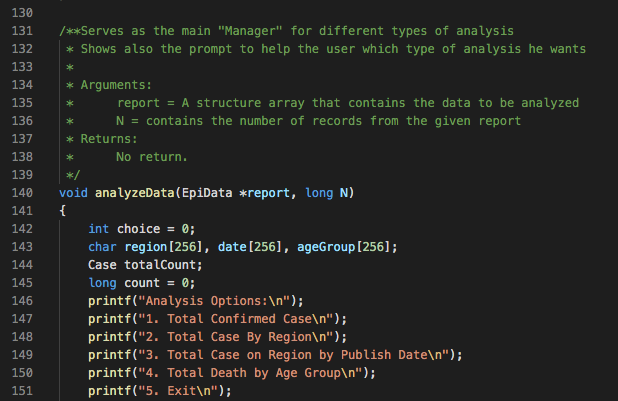This screenshot has height=401, width=618.
Task: Click line number 151 in gutter
Action: 22,391
